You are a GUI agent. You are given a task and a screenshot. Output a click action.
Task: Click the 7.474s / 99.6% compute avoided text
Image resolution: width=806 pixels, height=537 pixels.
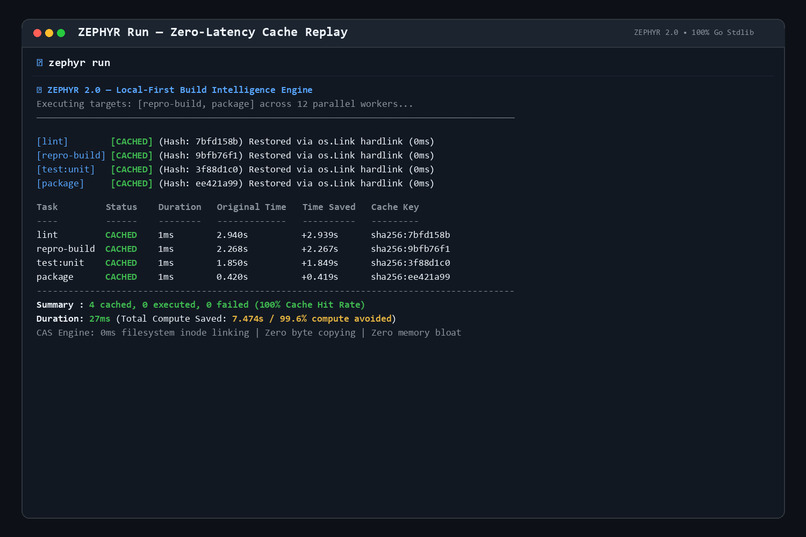pos(312,318)
